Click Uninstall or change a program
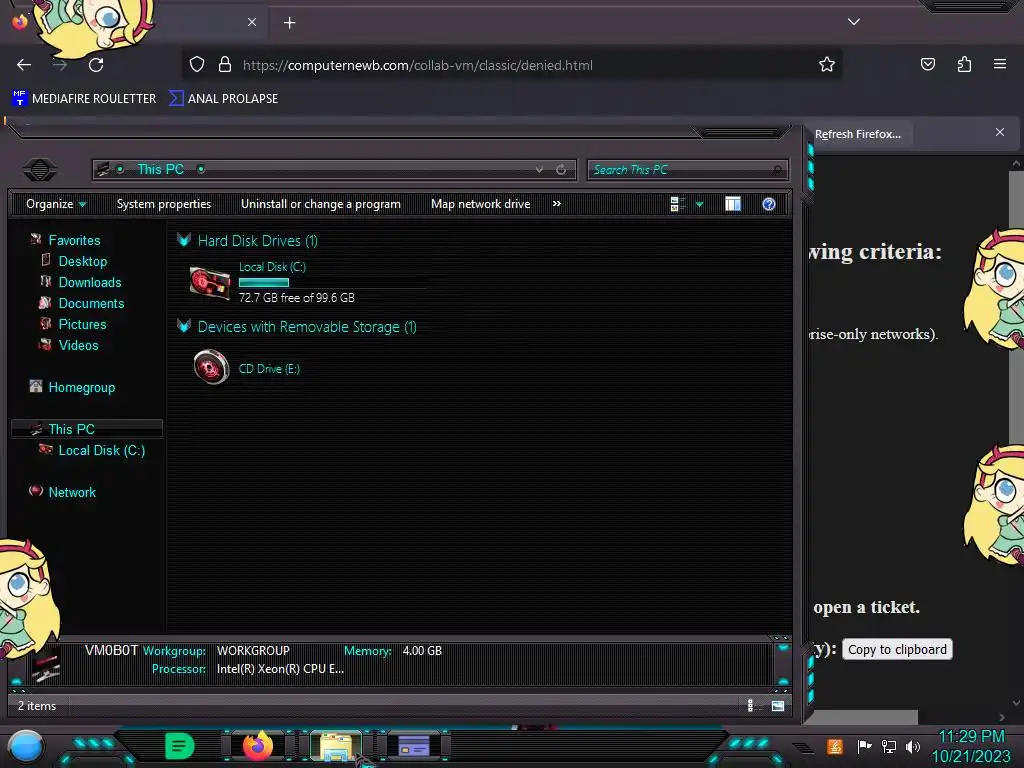 coord(321,204)
